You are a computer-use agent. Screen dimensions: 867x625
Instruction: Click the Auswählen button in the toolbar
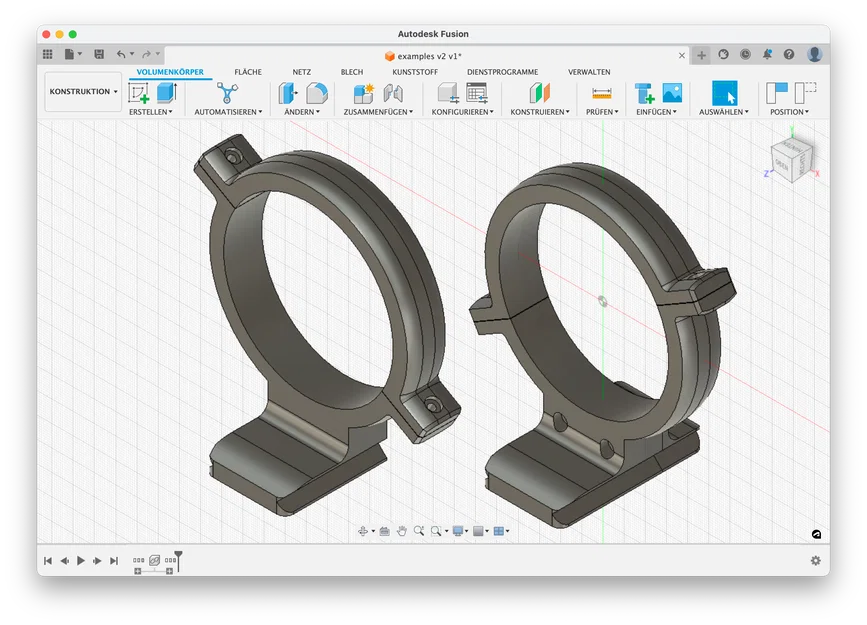[x=724, y=95]
